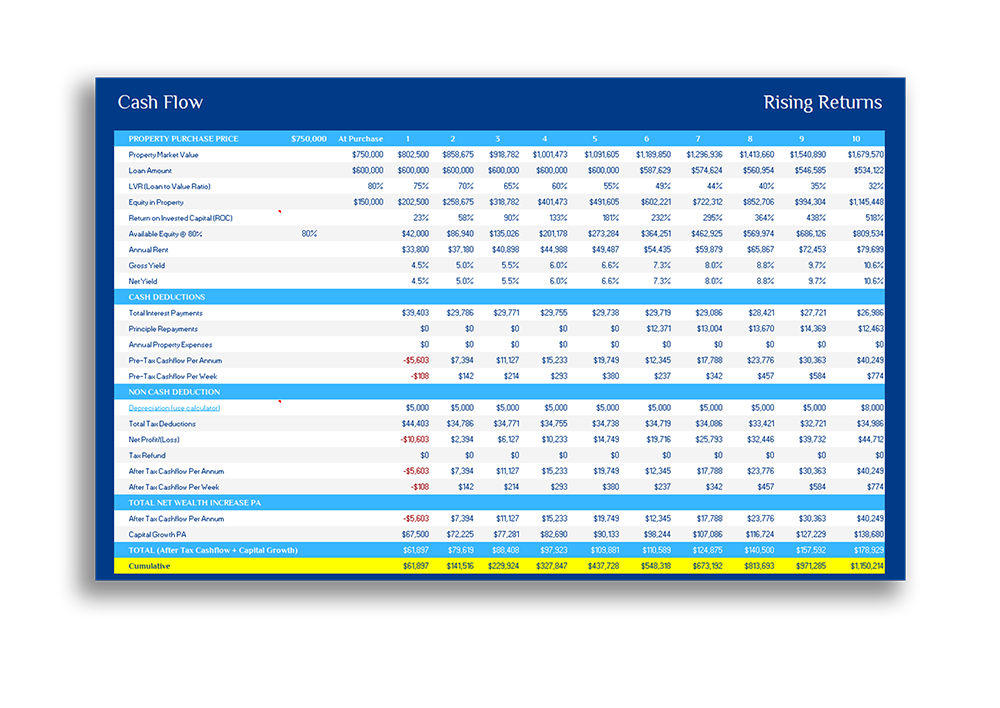Open the Depreciation (use calculator) link
This screenshot has width=1000, height=708.
click(x=174, y=408)
